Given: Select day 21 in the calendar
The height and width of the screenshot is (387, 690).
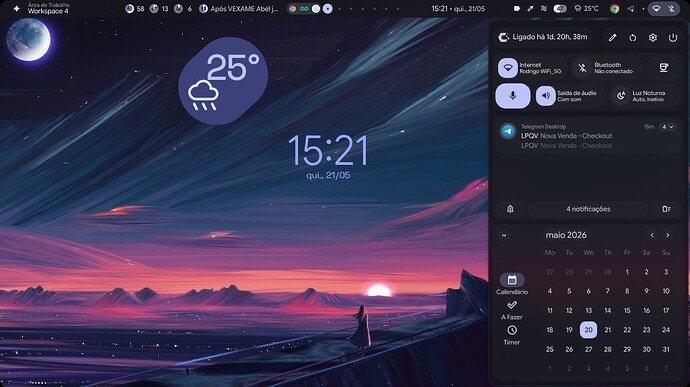Looking at the screenshot, I should coord(608,330).
